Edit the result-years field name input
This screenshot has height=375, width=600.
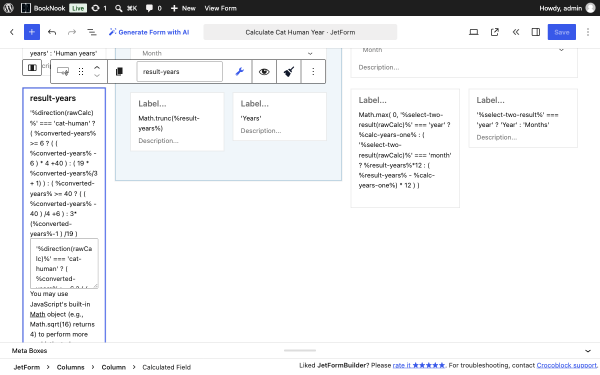[x=179, y=72]
